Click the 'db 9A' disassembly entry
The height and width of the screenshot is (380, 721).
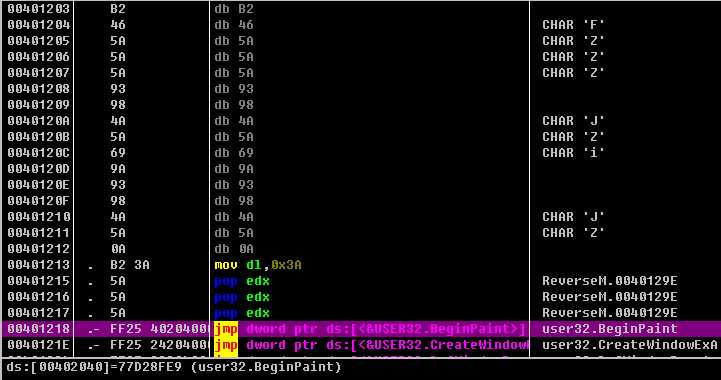[x=234, y=169]
